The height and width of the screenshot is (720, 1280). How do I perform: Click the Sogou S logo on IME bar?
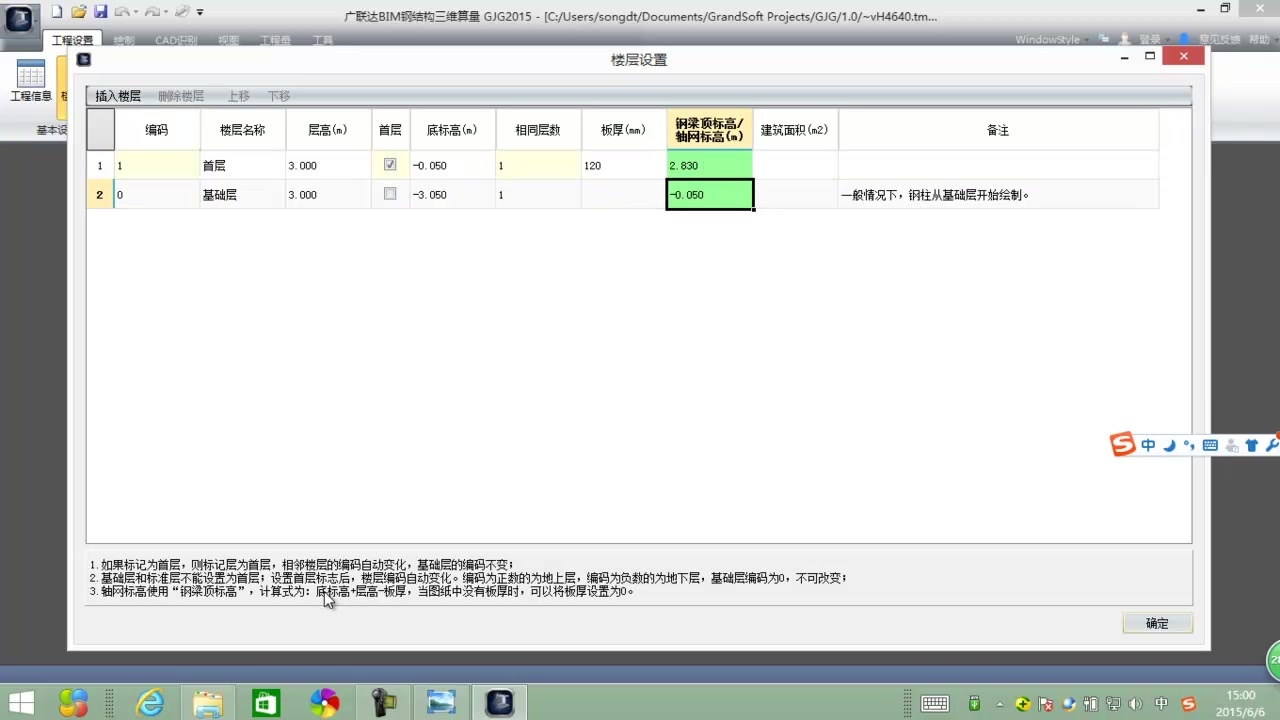tap(1123, 444)
